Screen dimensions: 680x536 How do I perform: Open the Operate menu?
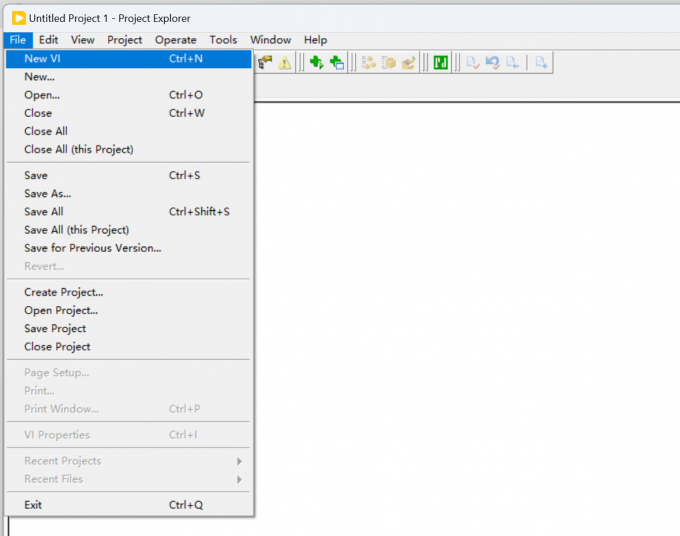tap(176, 40)
